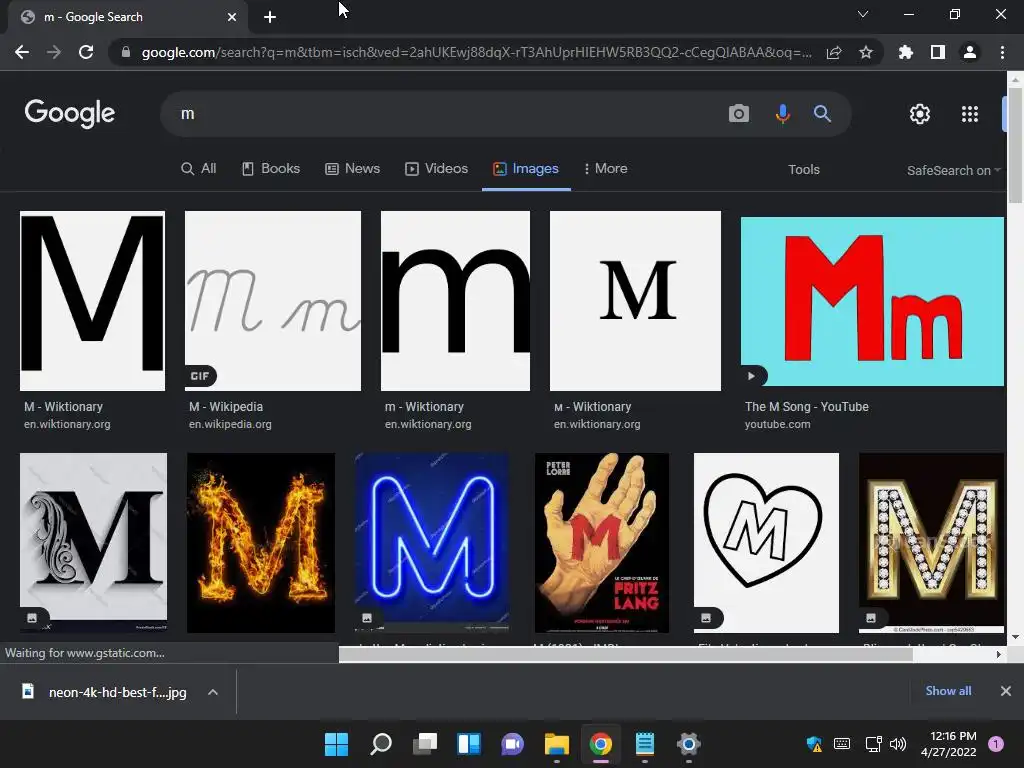Click the horizontal scrollbar thumb
1024x768 pixels.
pyautogui.click(x=625, y=654)
